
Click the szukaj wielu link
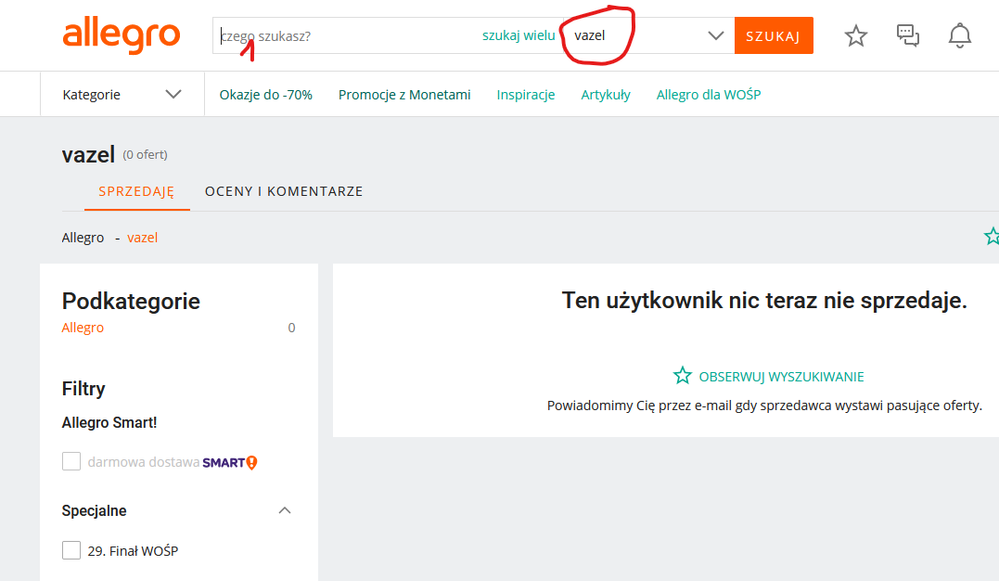(519, 34)
